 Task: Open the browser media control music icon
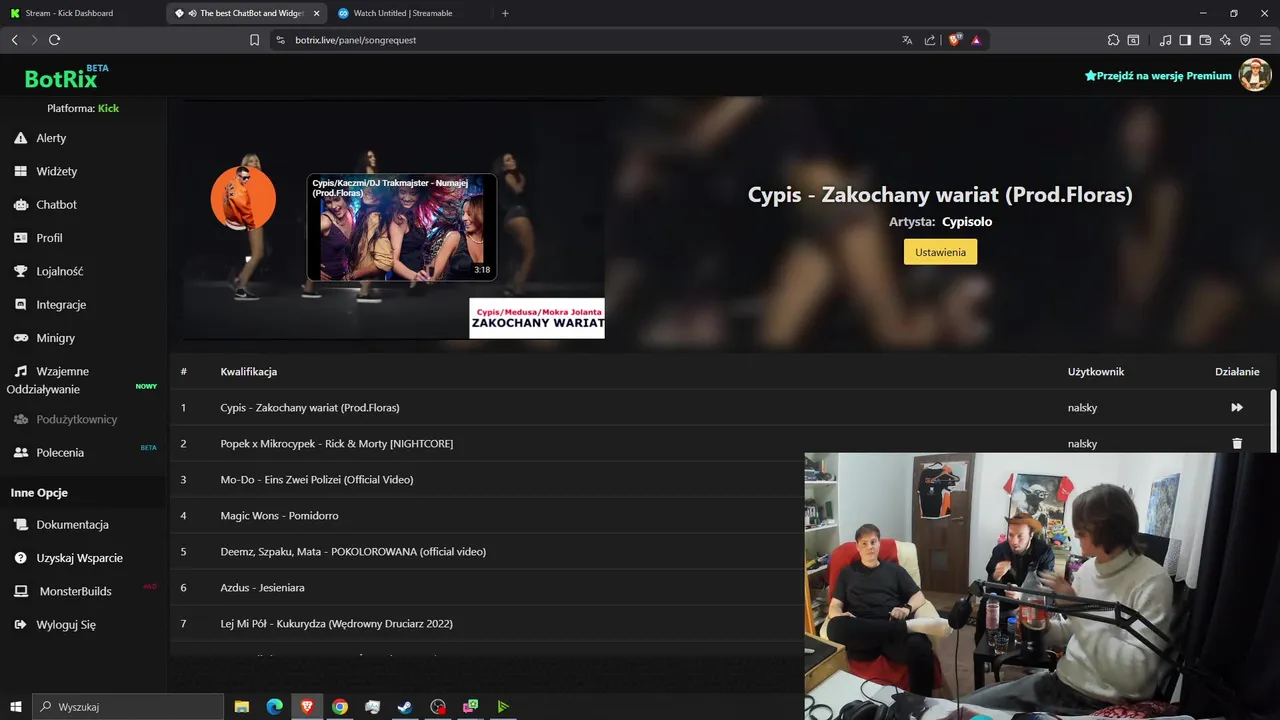coord(1165,40)
